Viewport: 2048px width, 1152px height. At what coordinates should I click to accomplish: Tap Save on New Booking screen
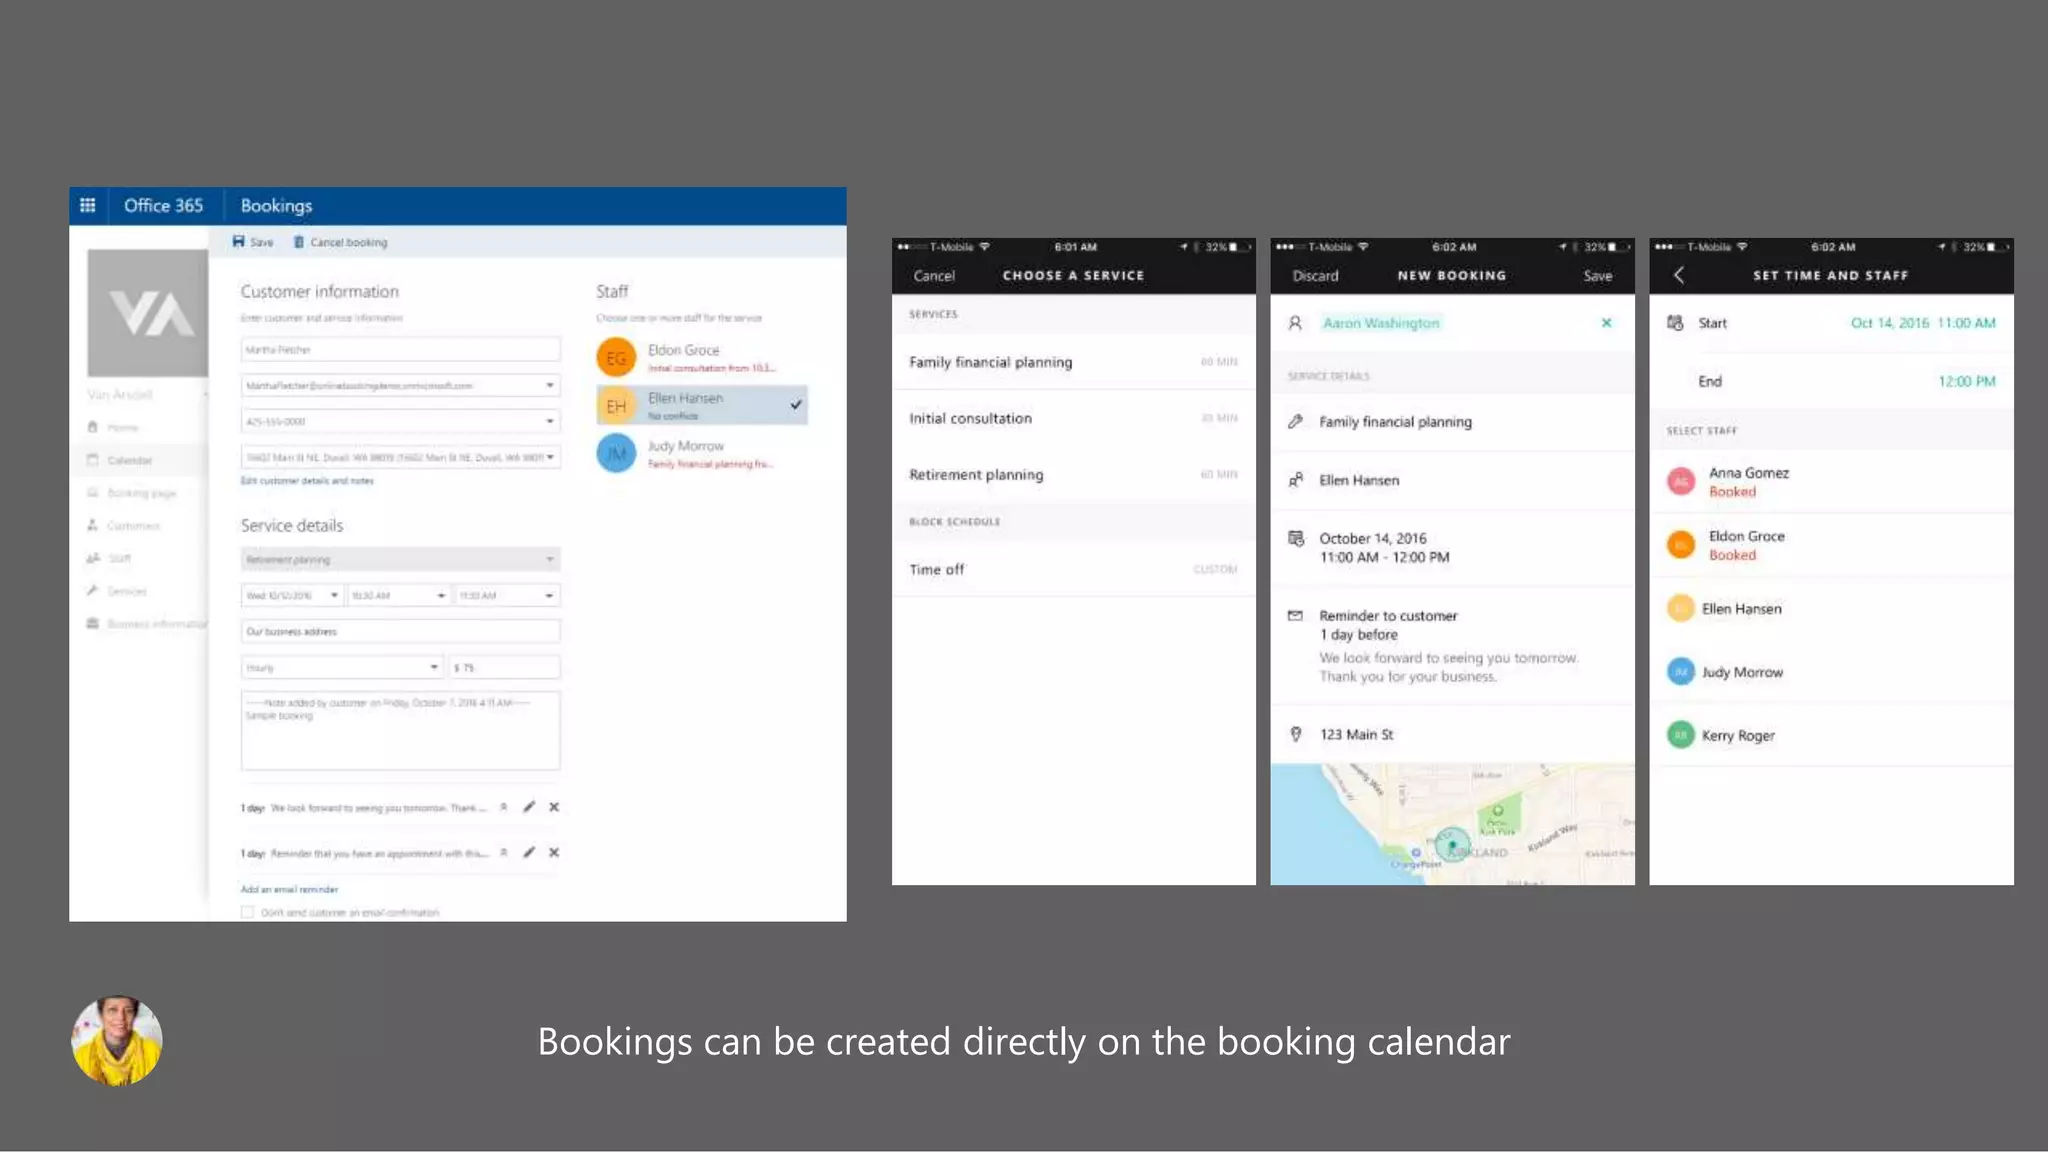(1597, 276)
